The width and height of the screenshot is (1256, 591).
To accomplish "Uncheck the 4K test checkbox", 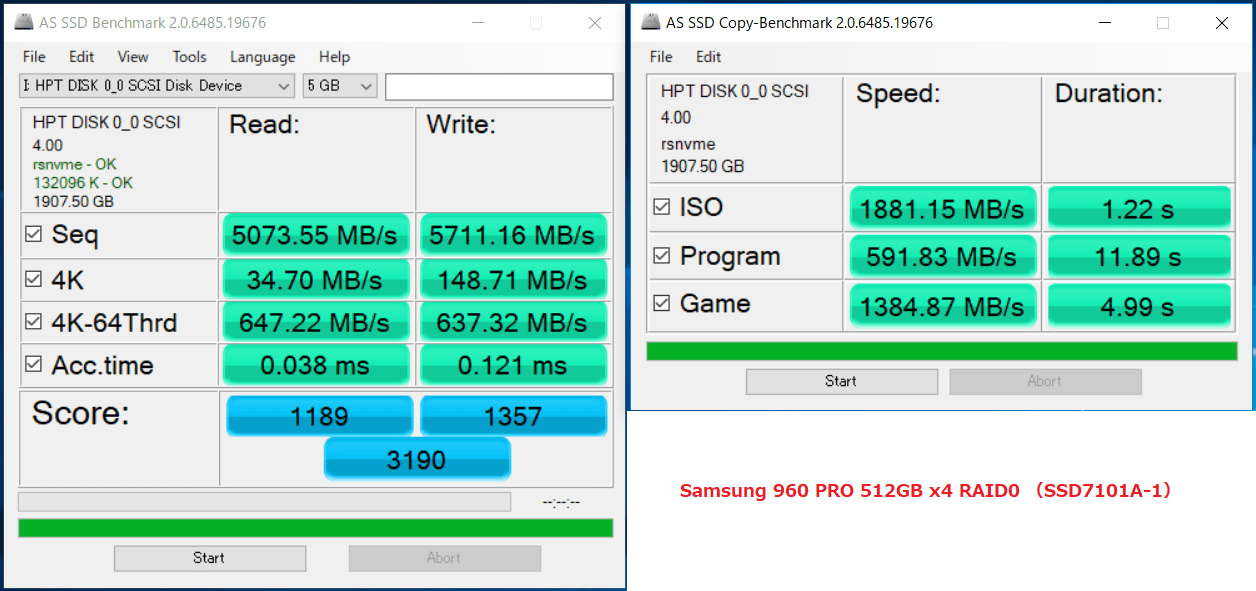I will click(x=34, y=280).
